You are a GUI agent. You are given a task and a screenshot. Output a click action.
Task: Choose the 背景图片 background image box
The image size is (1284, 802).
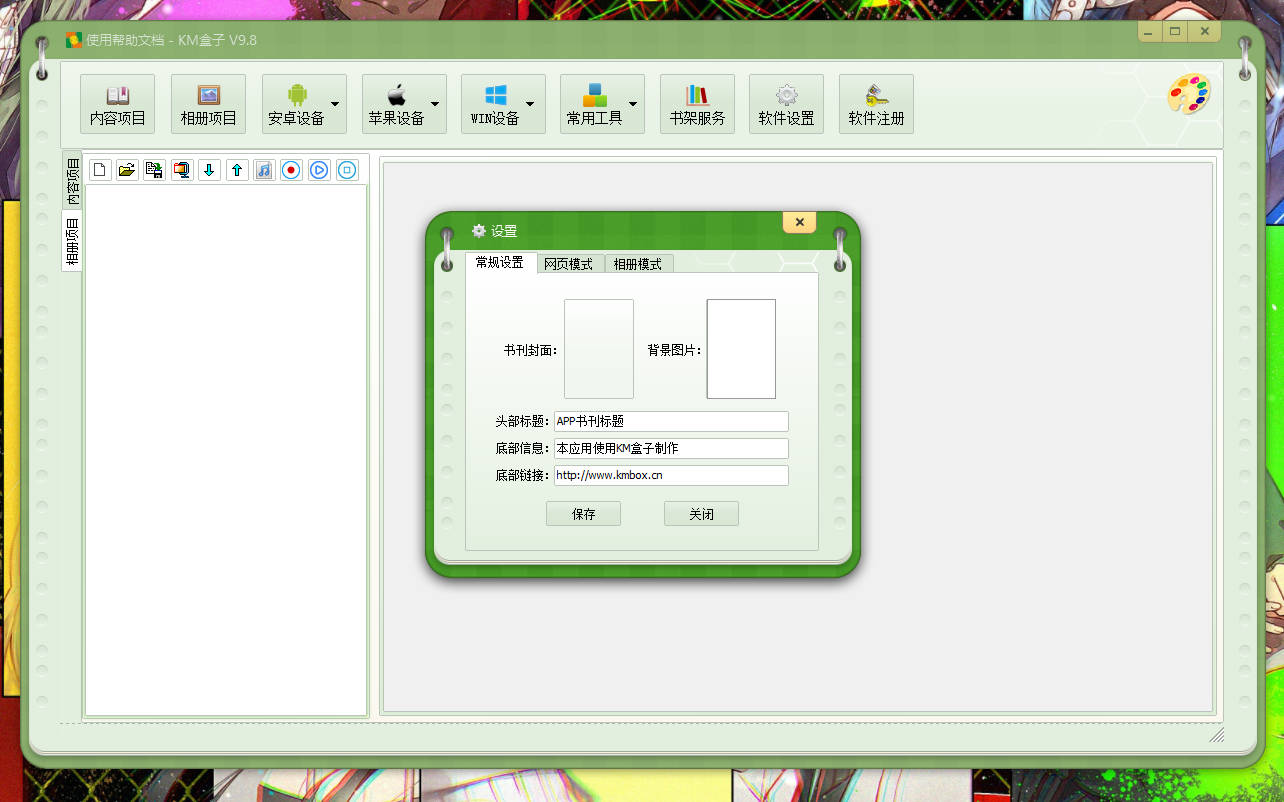[x=741, y=349]
